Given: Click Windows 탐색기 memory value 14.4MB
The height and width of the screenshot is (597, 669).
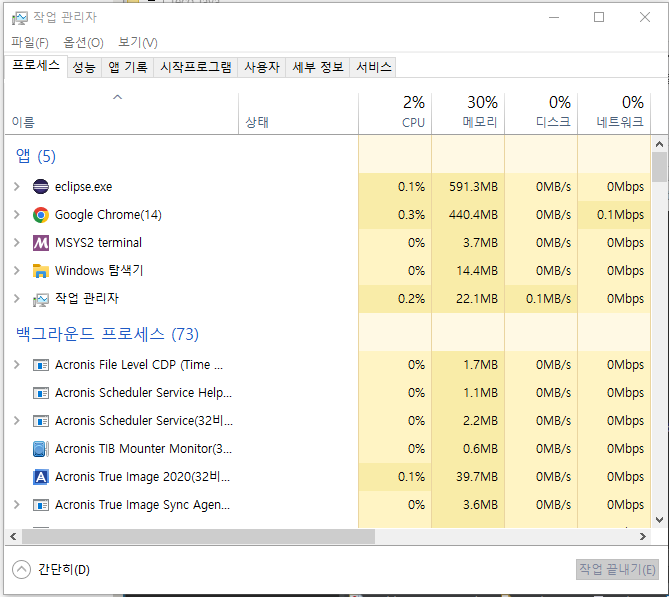Looking at the screenshot, I should [477, 271].
